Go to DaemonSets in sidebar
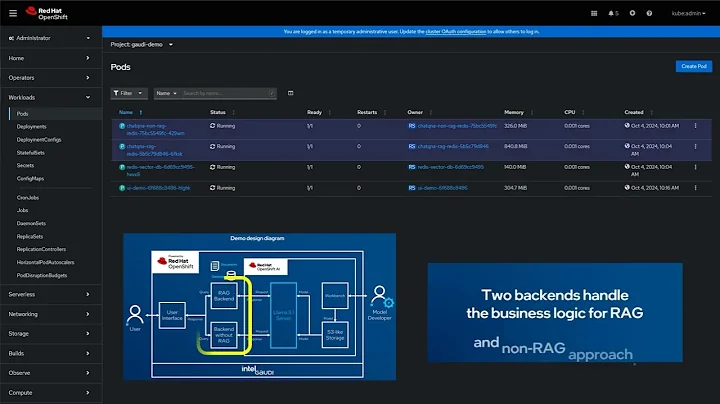Screen dimensions: 720x404 point(31,224)
